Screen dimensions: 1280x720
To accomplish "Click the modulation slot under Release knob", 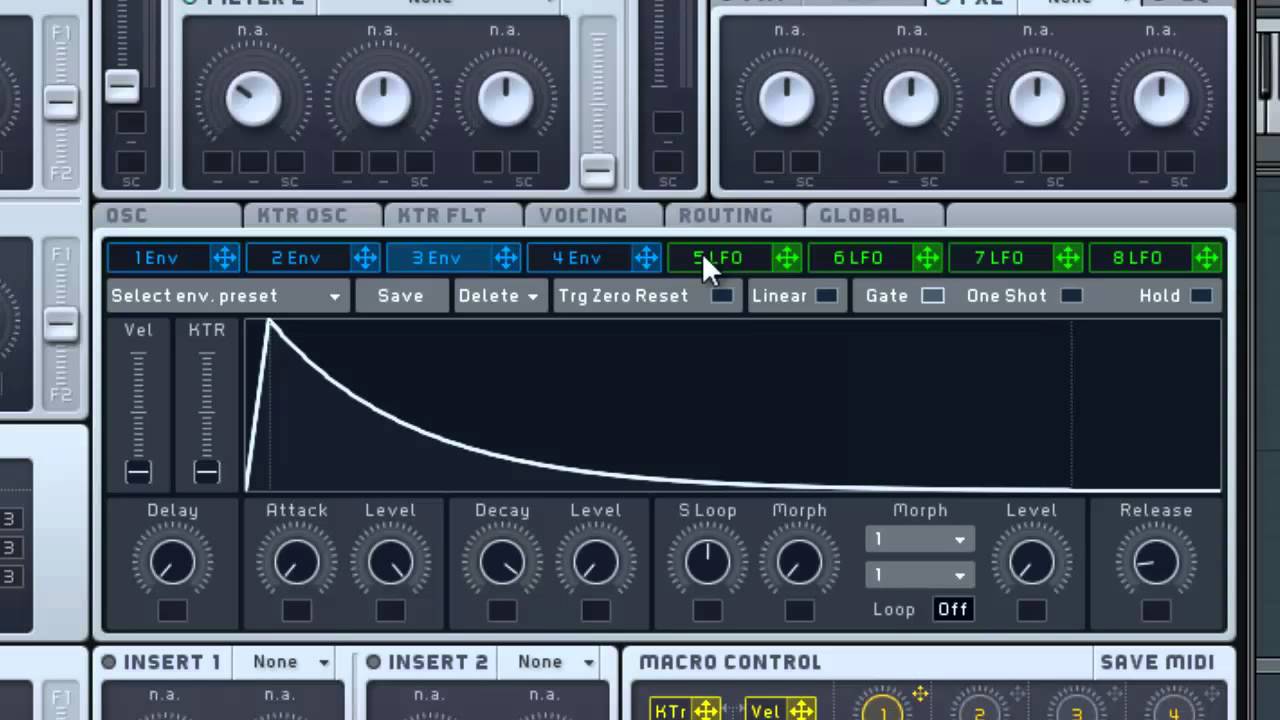I will click(x=1156, y=609).
